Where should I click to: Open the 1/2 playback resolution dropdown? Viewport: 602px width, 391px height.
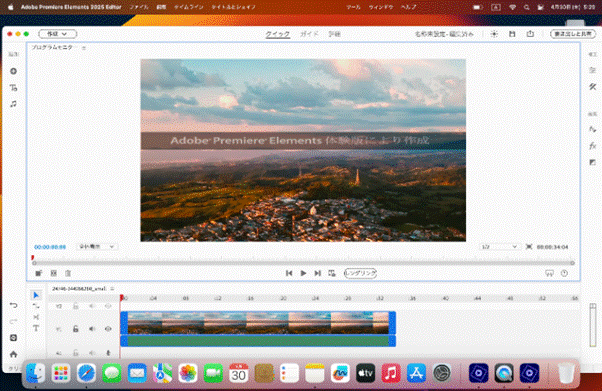tap(499, 247)
